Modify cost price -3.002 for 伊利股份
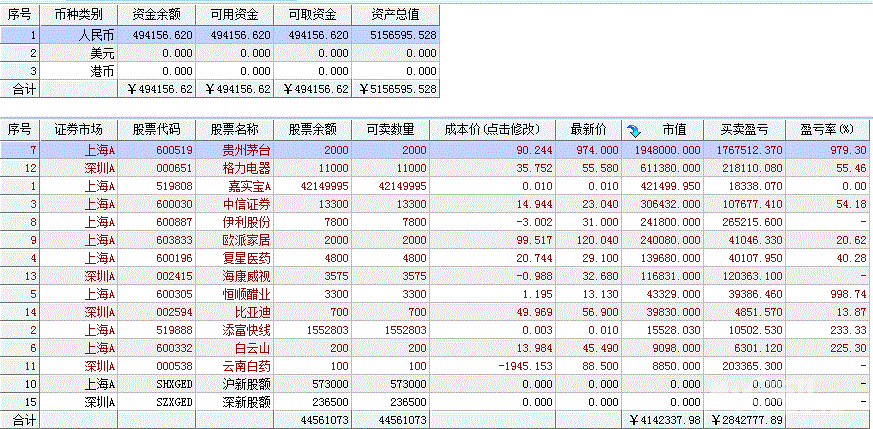 pyautogui.click(x=534, y=222)
